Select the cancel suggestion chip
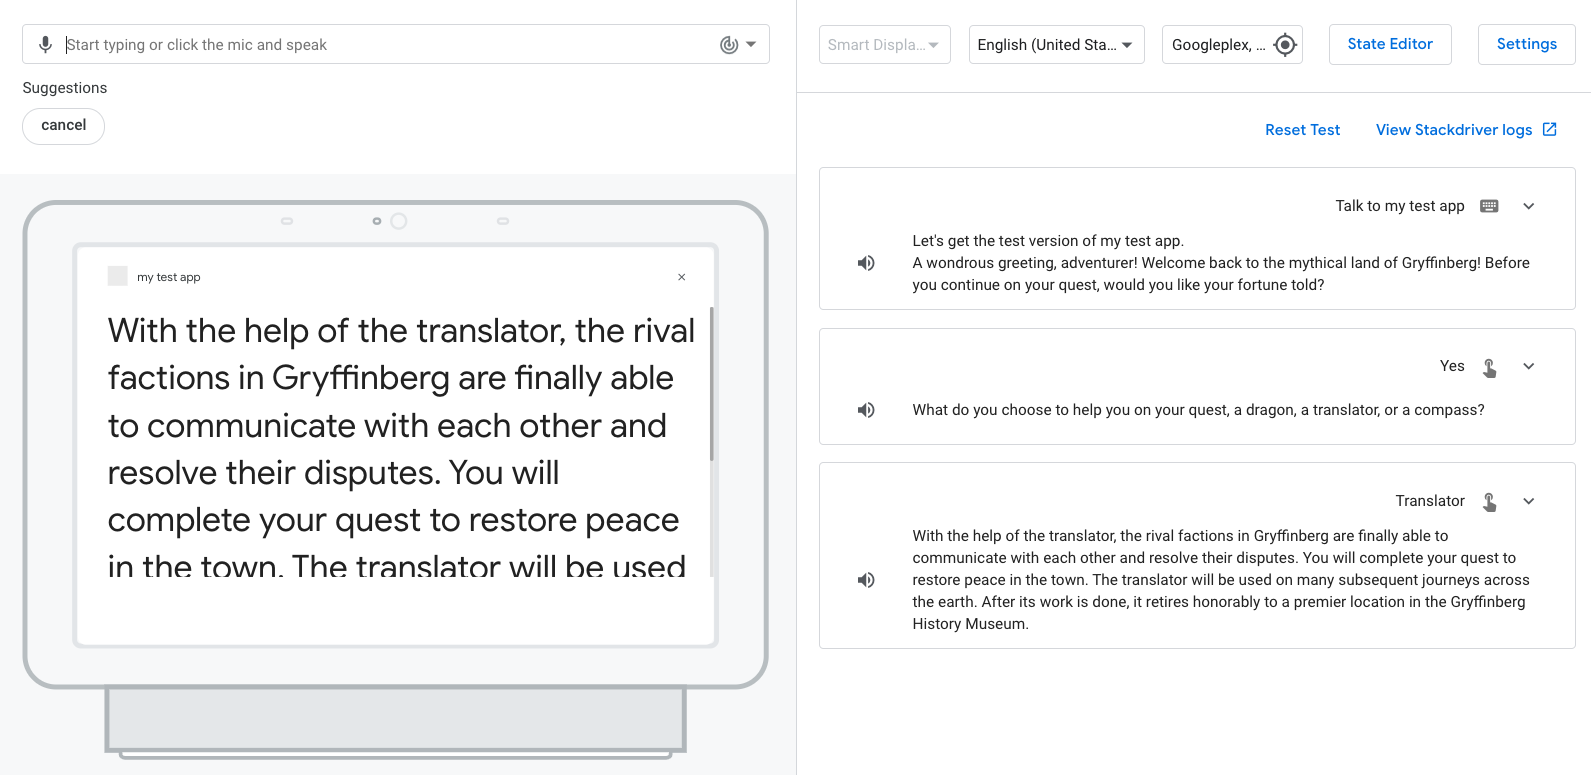 tap(64, 126)
